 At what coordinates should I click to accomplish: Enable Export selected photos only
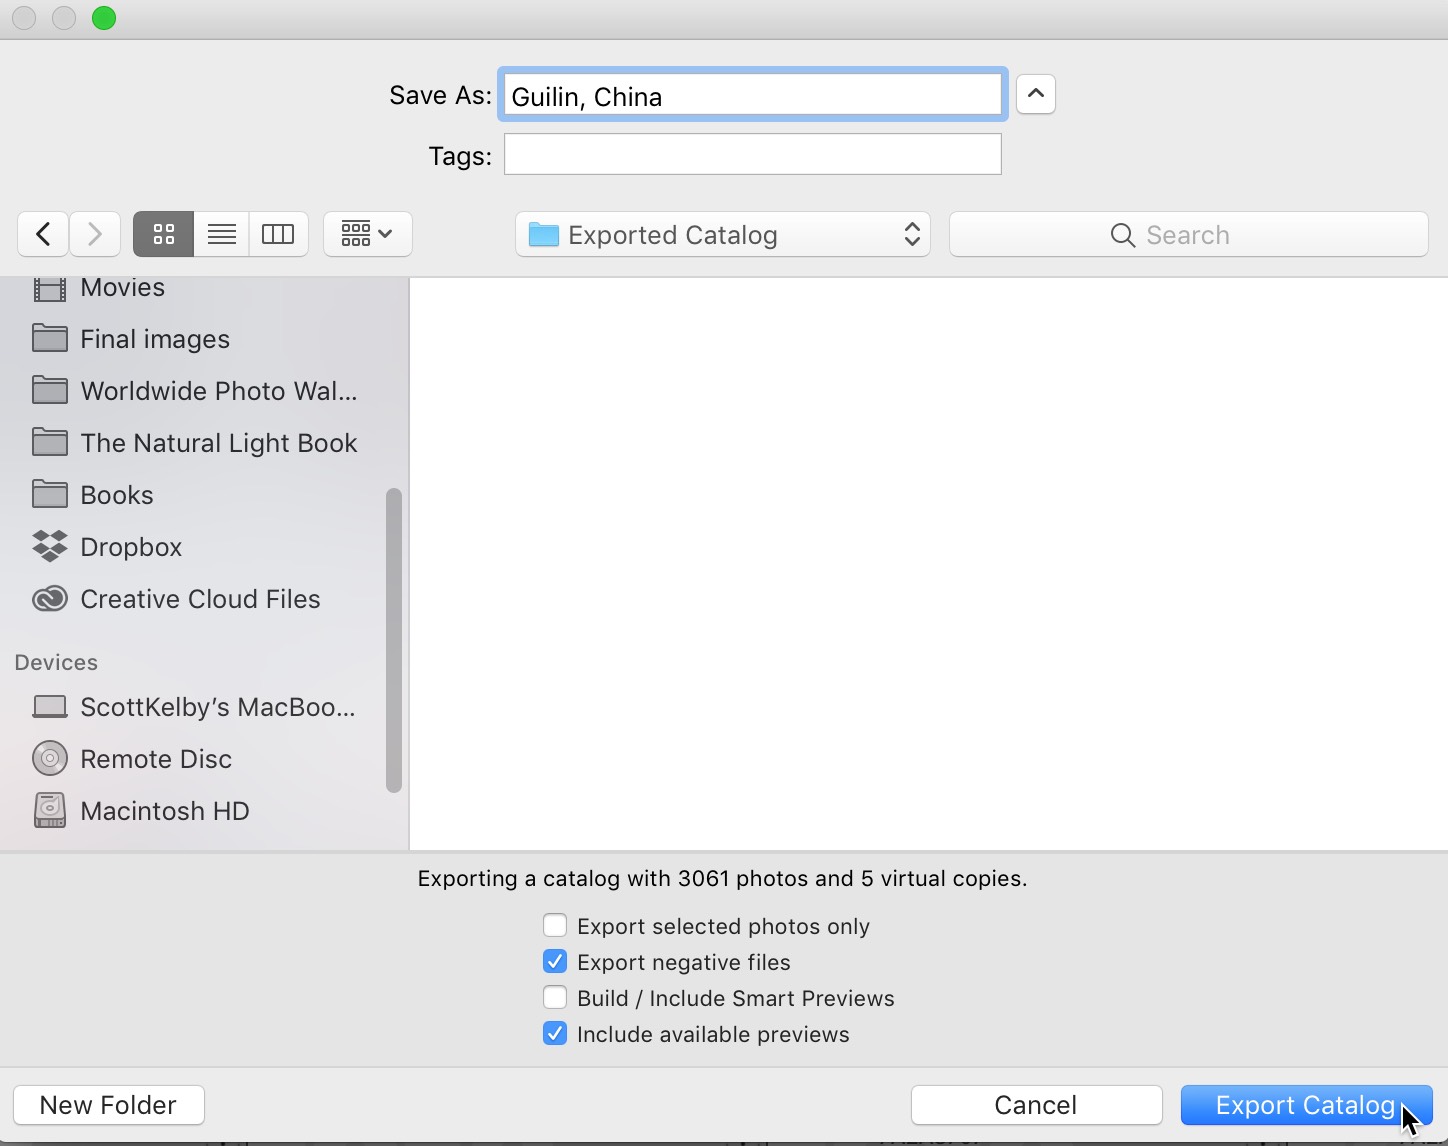click(x=555, y=925)
